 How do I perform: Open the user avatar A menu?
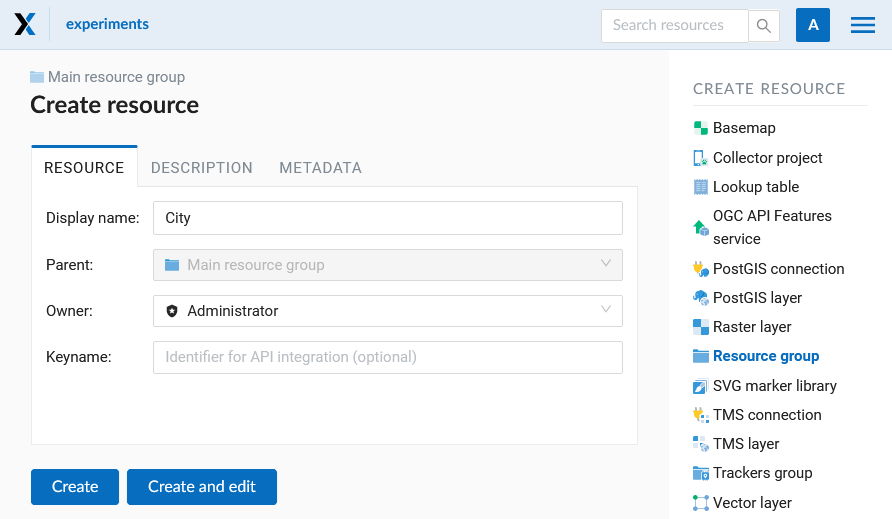(x=812, y=25)
